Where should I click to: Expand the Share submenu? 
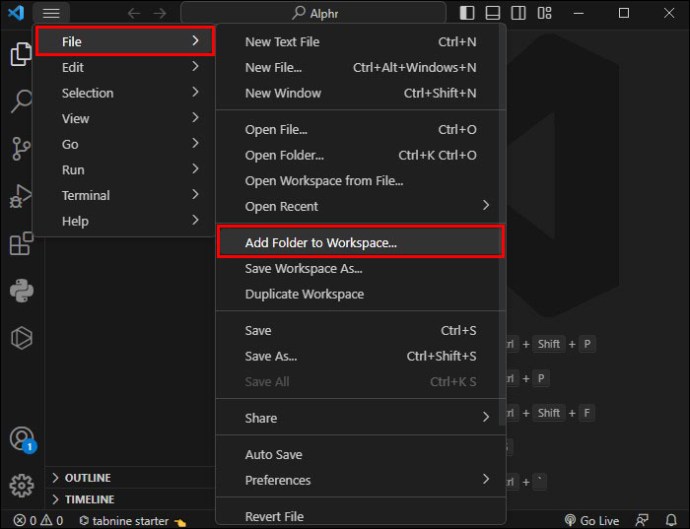pos(360,417)
